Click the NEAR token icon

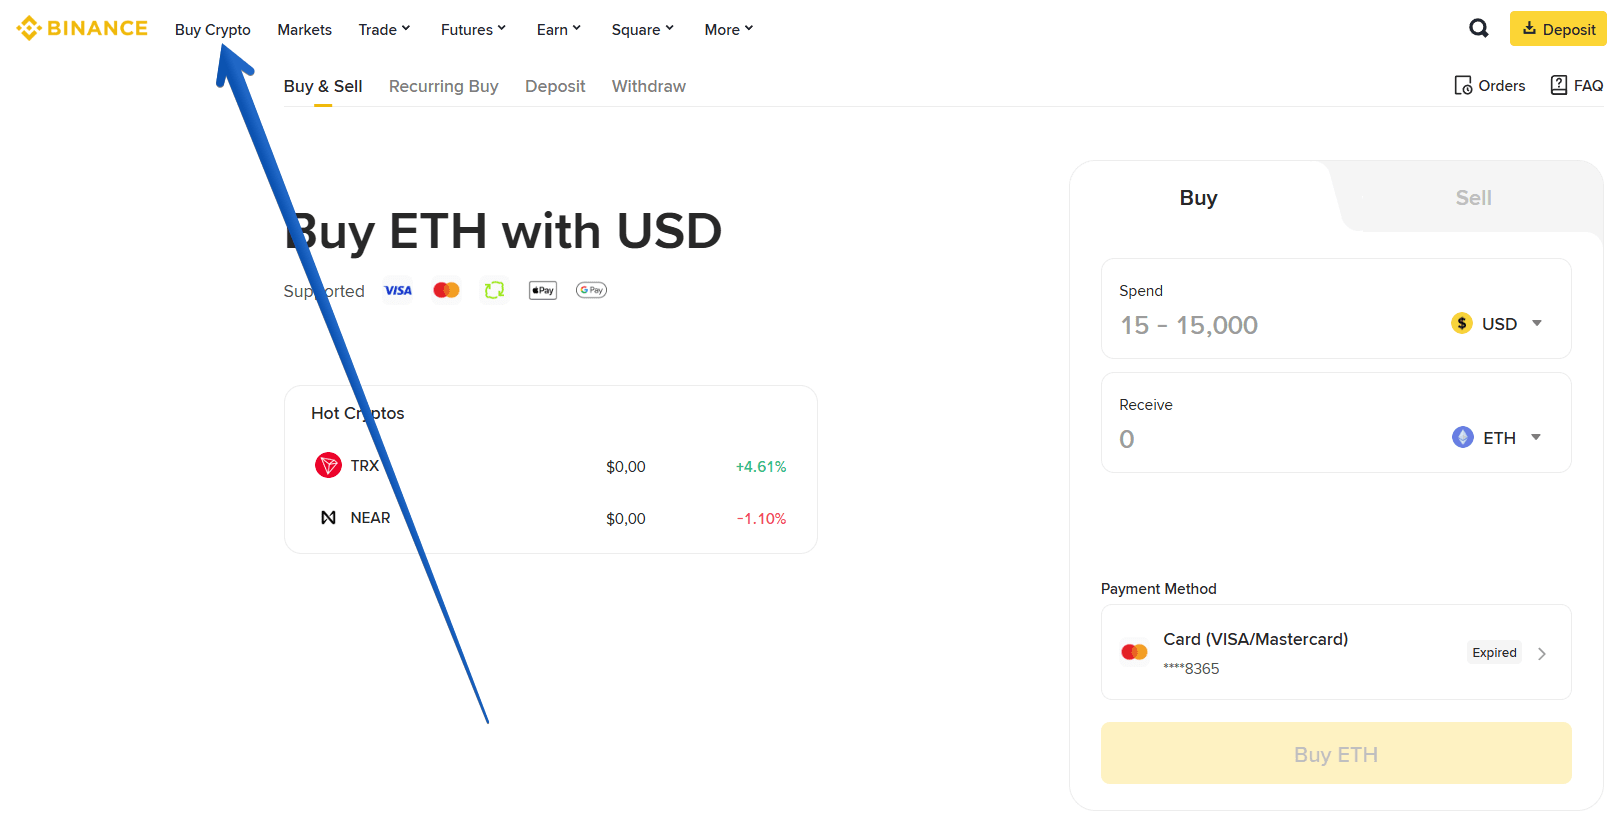pyautogui.click(x=328, y=517)
